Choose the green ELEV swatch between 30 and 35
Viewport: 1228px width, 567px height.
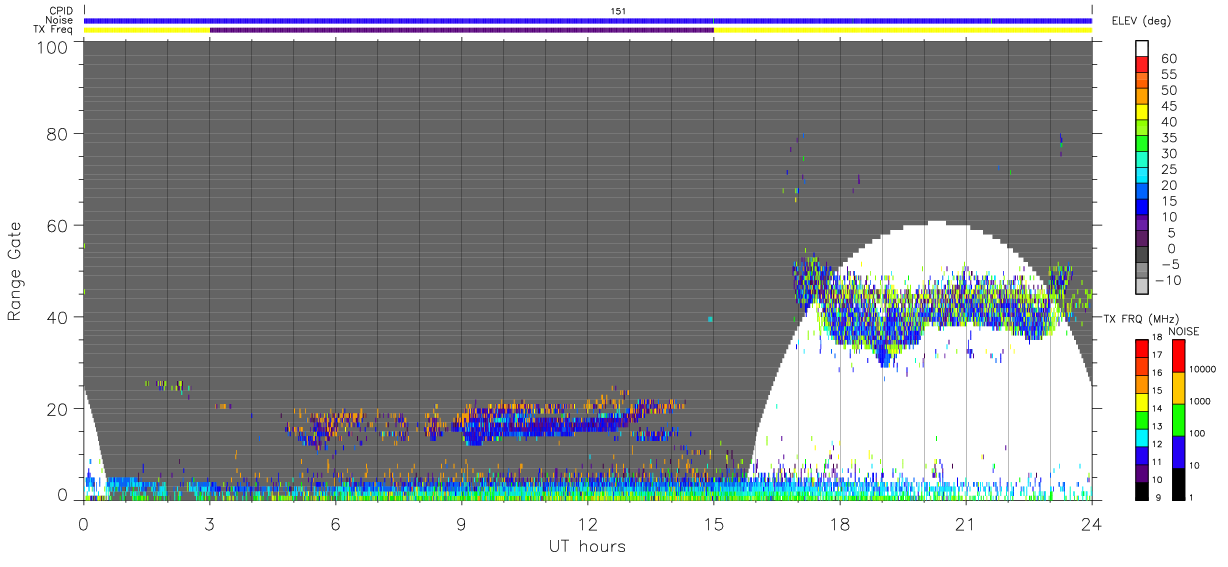tap(1143, 144)
